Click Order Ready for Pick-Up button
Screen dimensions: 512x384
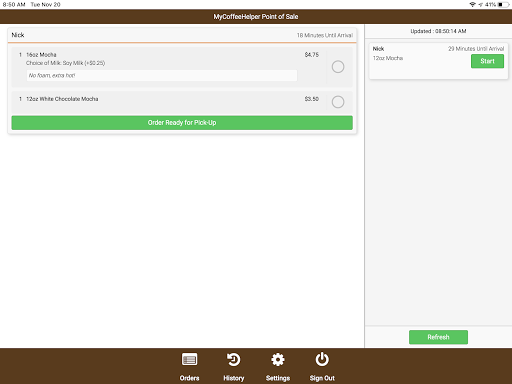pos(182,123)
